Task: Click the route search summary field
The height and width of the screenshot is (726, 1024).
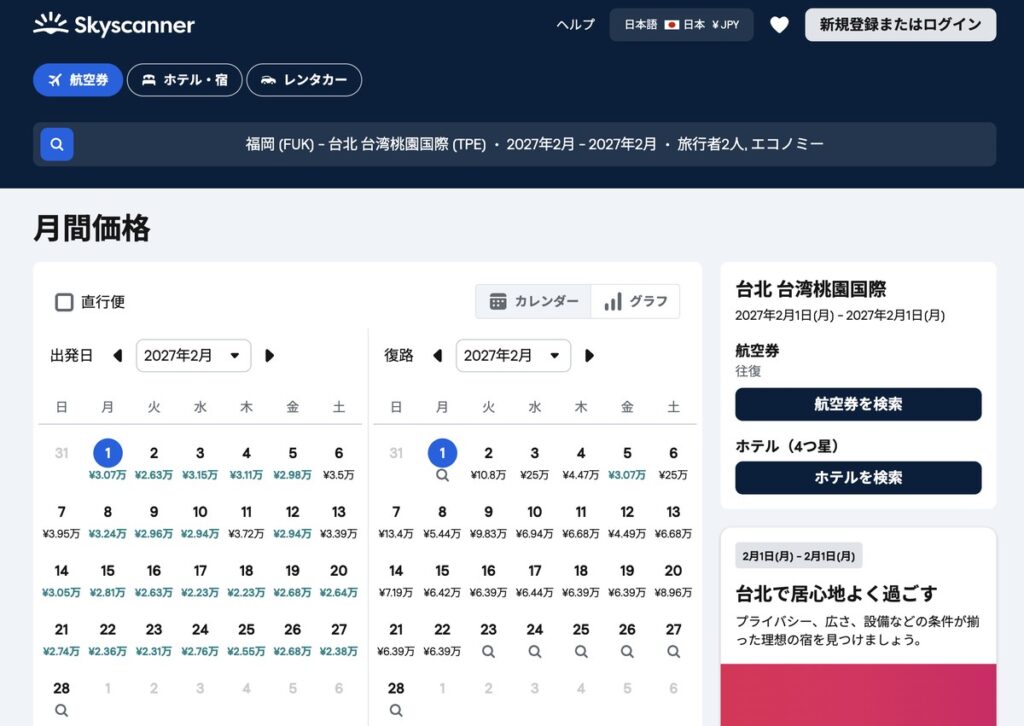Action: [x=515, y=144]
